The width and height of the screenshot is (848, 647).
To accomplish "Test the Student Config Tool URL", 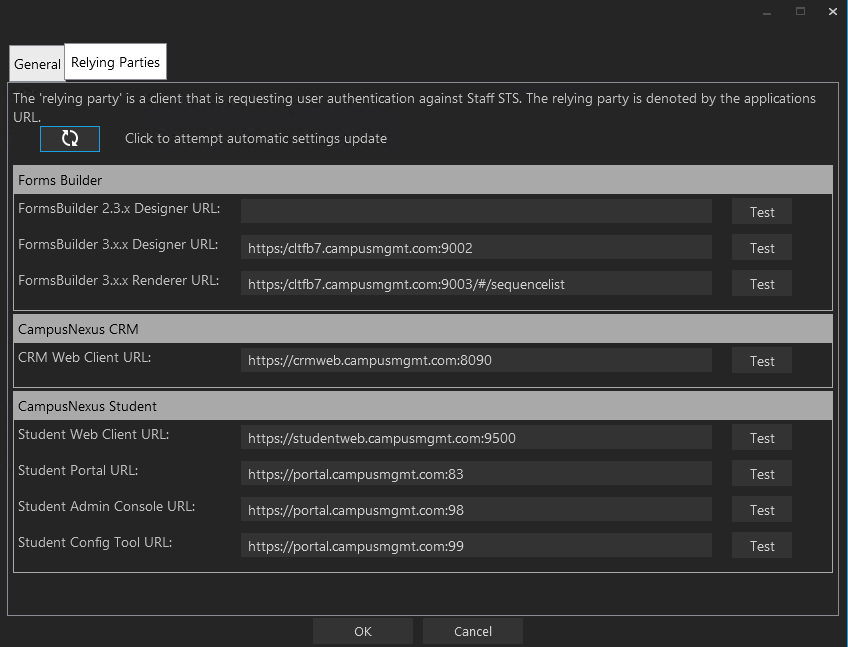I will pos(761,545).
